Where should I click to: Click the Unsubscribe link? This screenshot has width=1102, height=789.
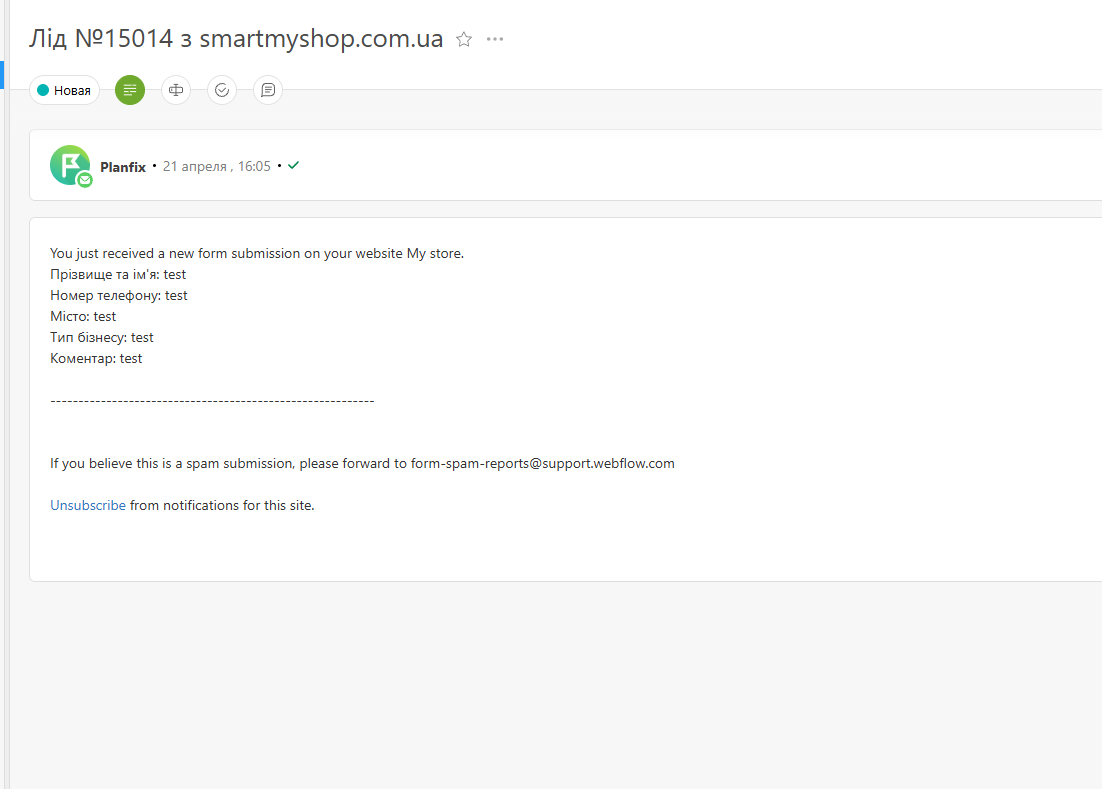(x=88, y=506)
